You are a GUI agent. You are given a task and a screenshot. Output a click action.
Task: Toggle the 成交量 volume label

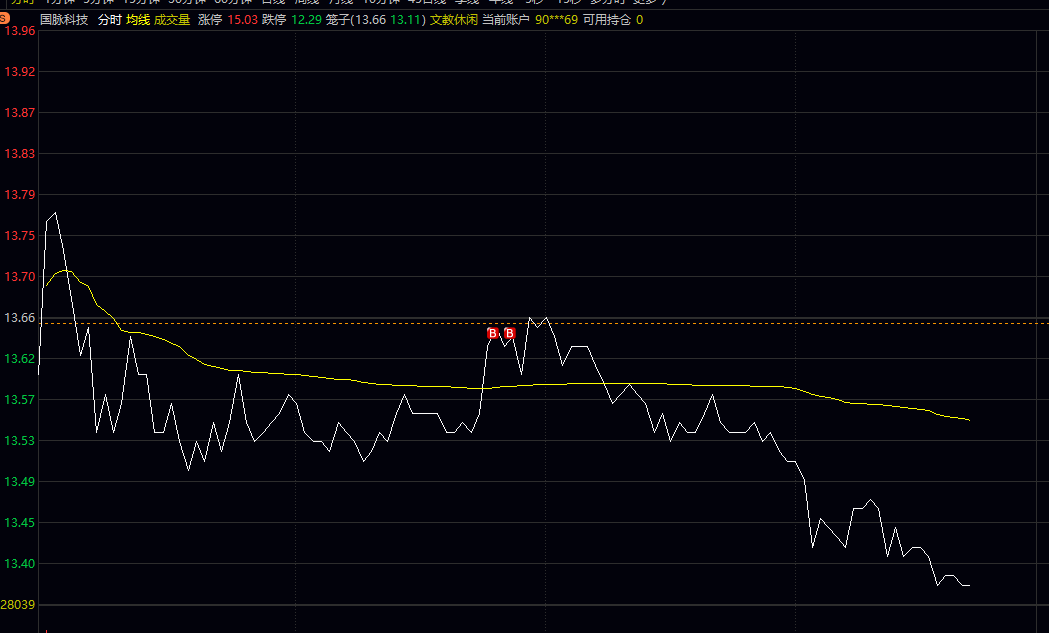click(x=172, y=19)
